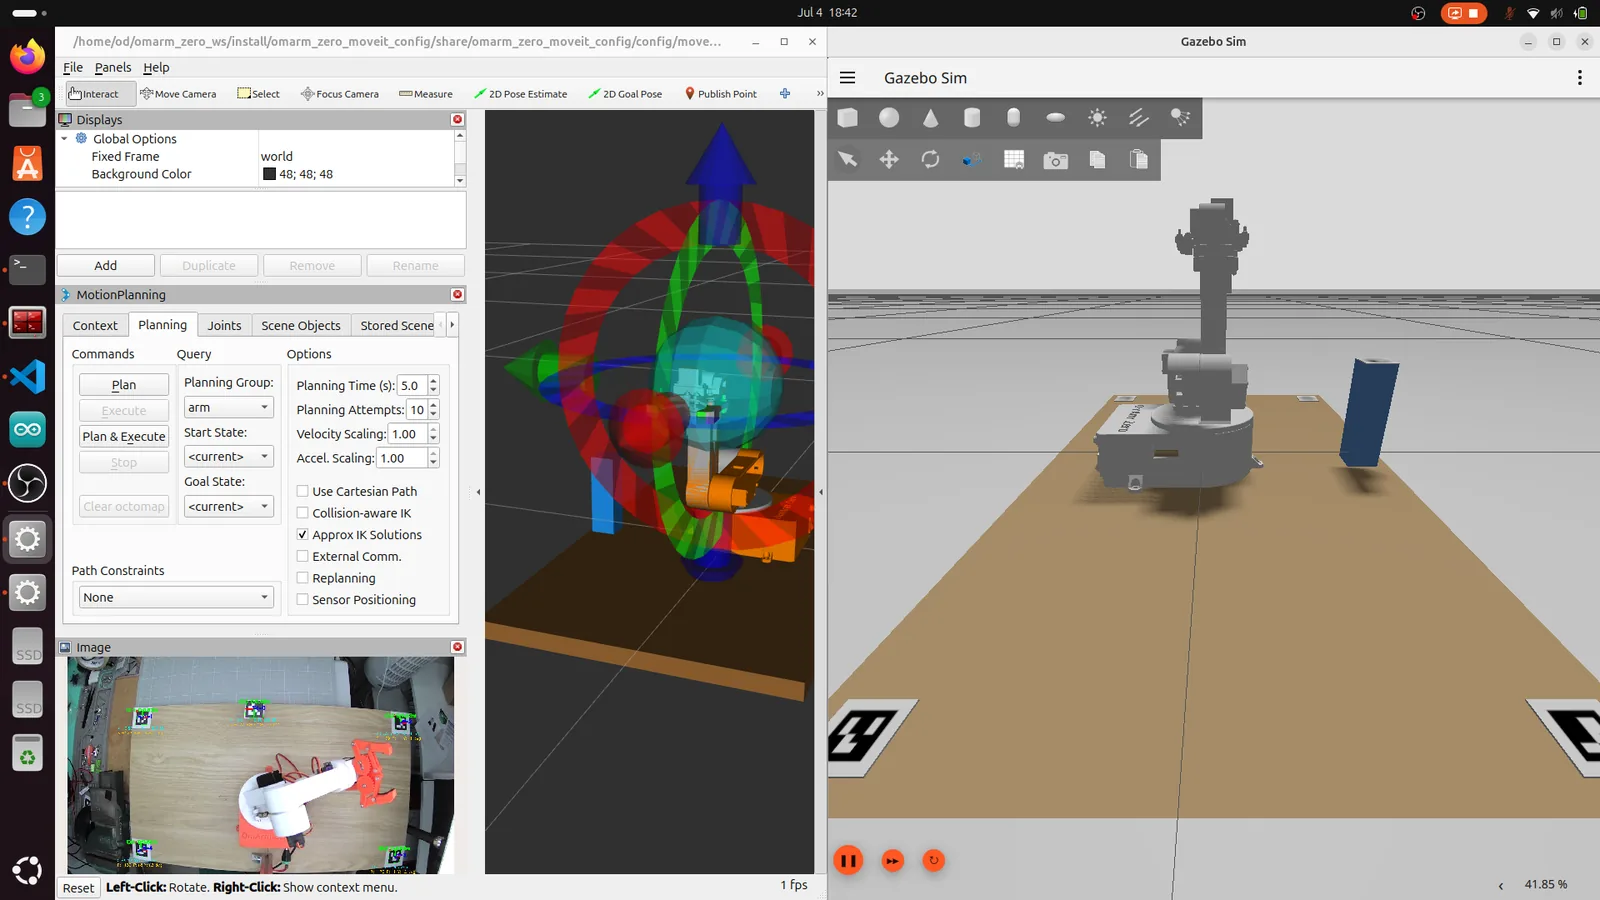This screenshot has height=900, width=1600.
Task: Uncheck Approx IK Solutions
Action: (303, 535)
